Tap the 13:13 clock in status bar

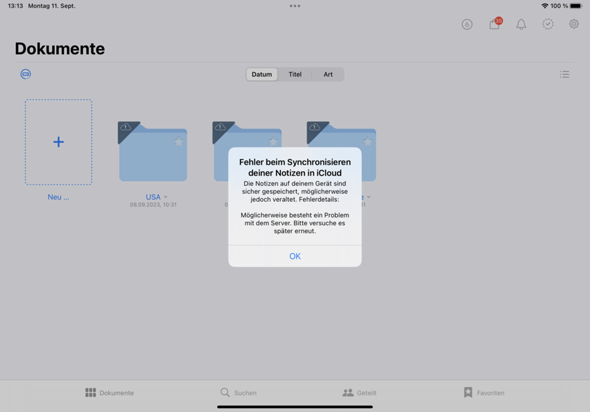point(15,6)
